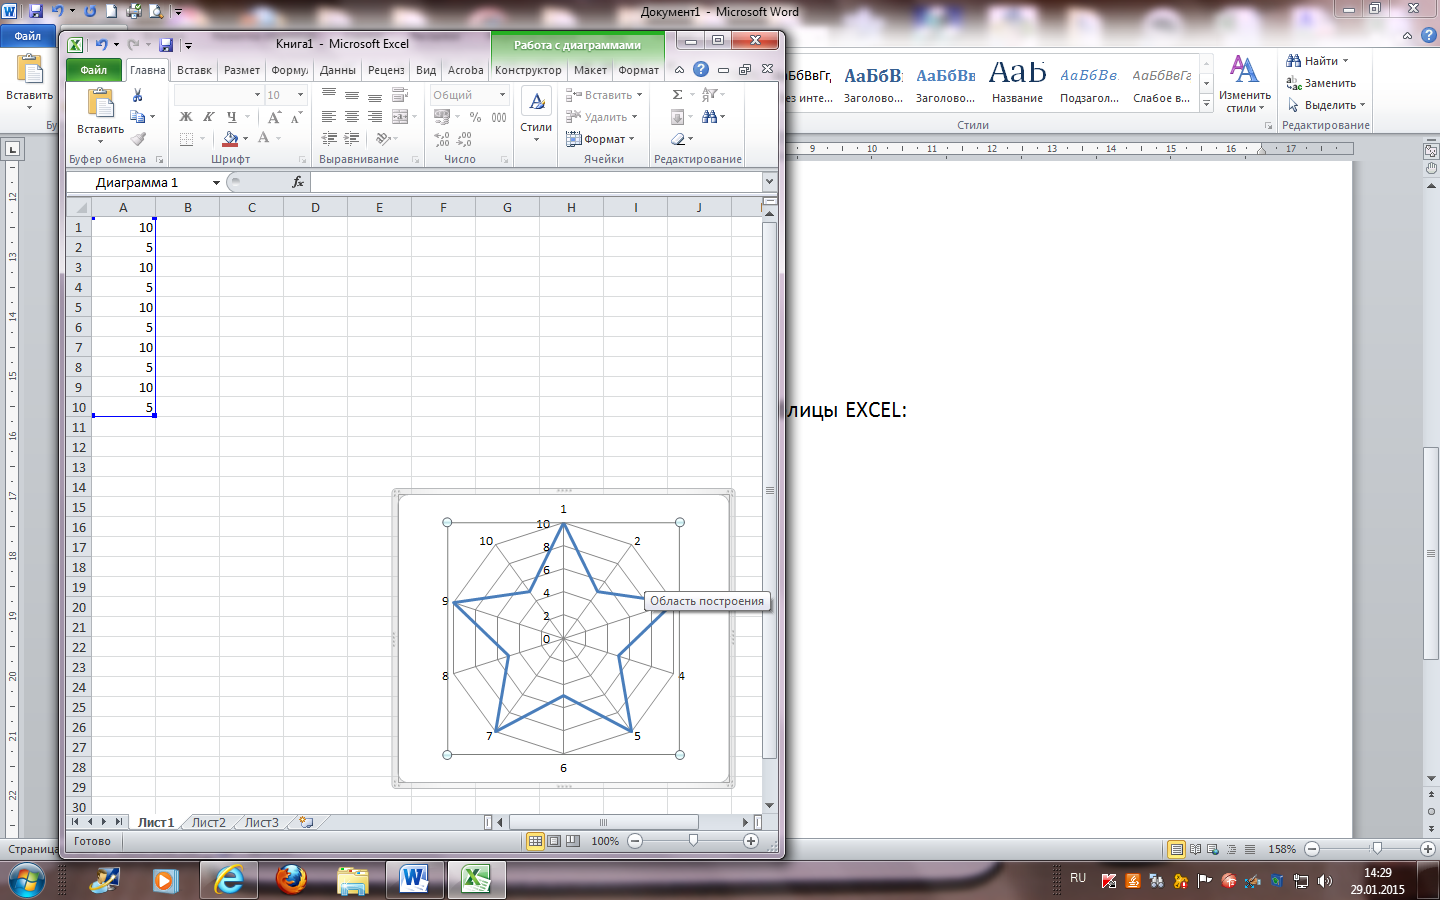
Task: Click the Cut scissors icon in Excel
Action: pyautogui.click(x=138, y=95)
